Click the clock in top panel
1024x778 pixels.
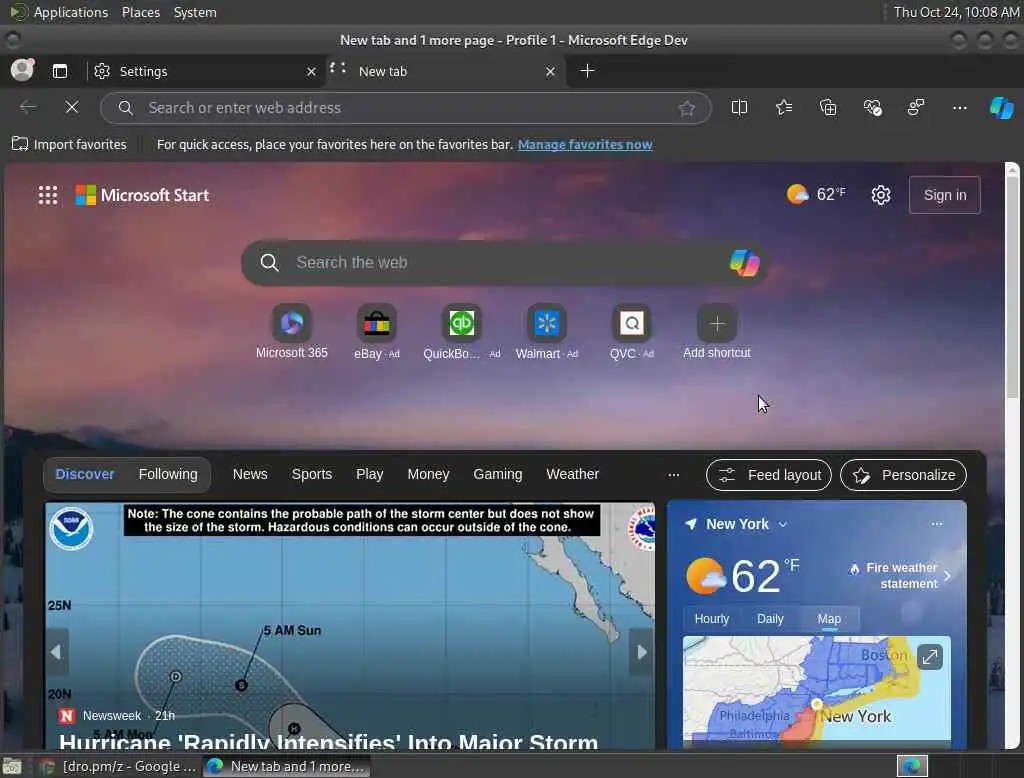pyautogui.click(x=956, y=12)
